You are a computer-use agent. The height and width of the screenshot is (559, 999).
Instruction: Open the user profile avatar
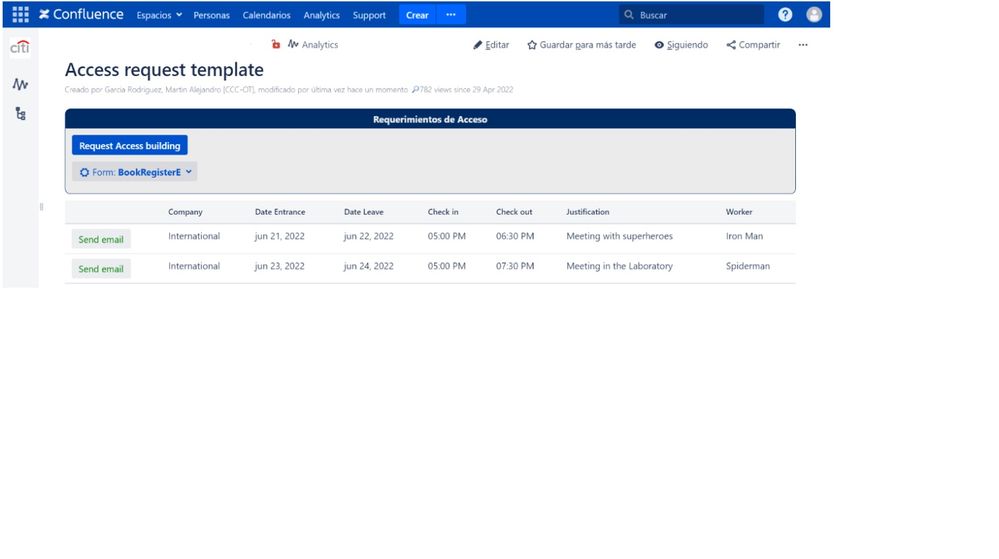tap(814, 15)
